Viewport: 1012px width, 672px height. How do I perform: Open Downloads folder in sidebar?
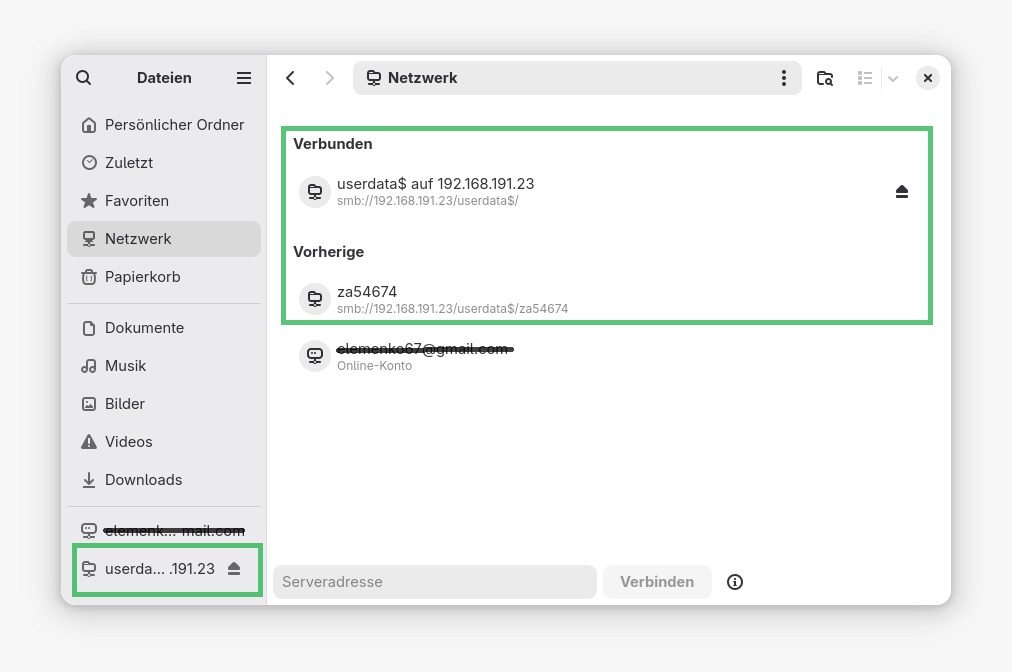coord(164,480)
